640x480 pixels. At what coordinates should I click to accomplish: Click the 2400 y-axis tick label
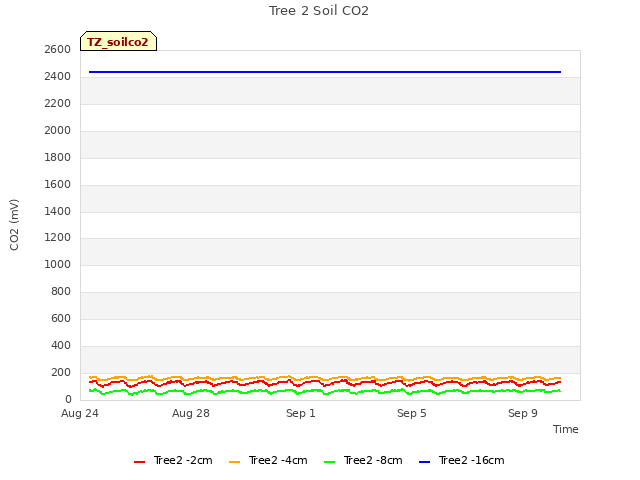[58, 76]
